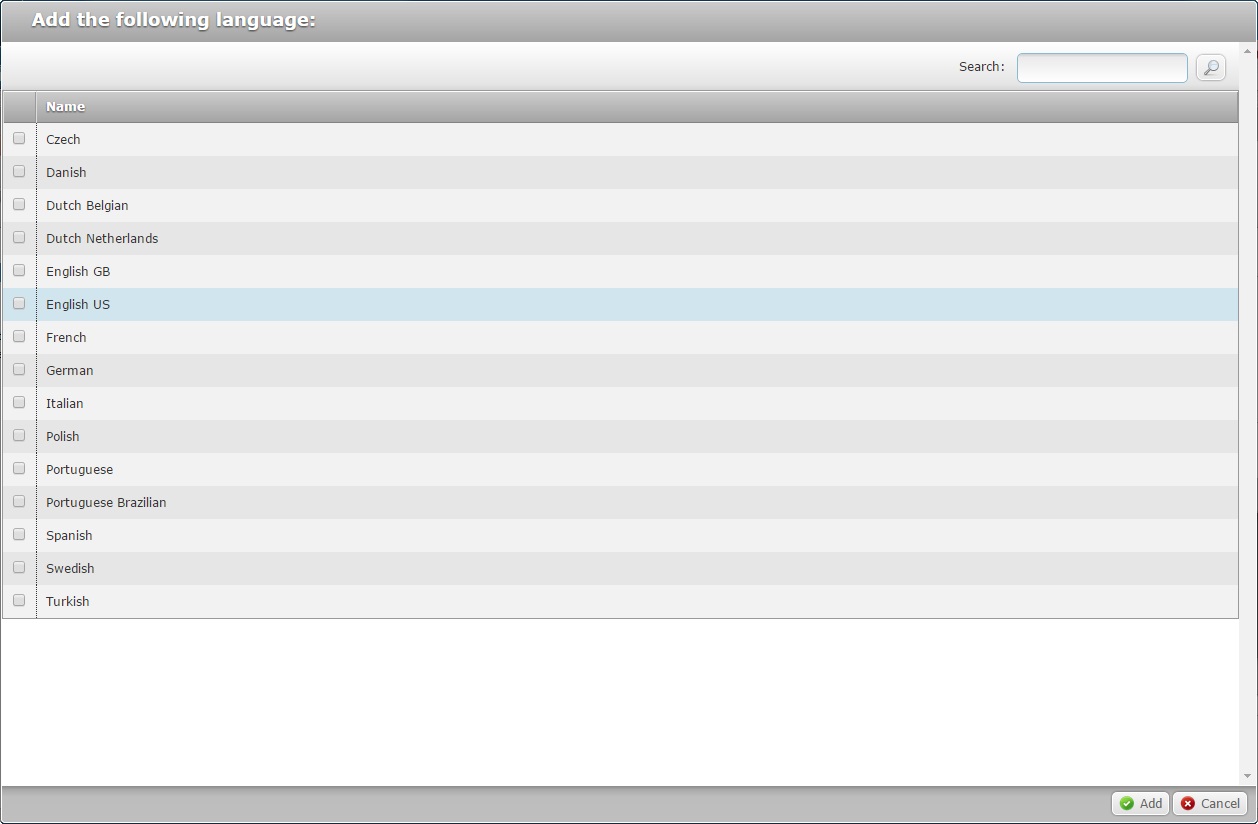The width and height of the screenshot is (1258, 824).
Task: Click the 'Portuguese' row text
Action: point(80,470)
